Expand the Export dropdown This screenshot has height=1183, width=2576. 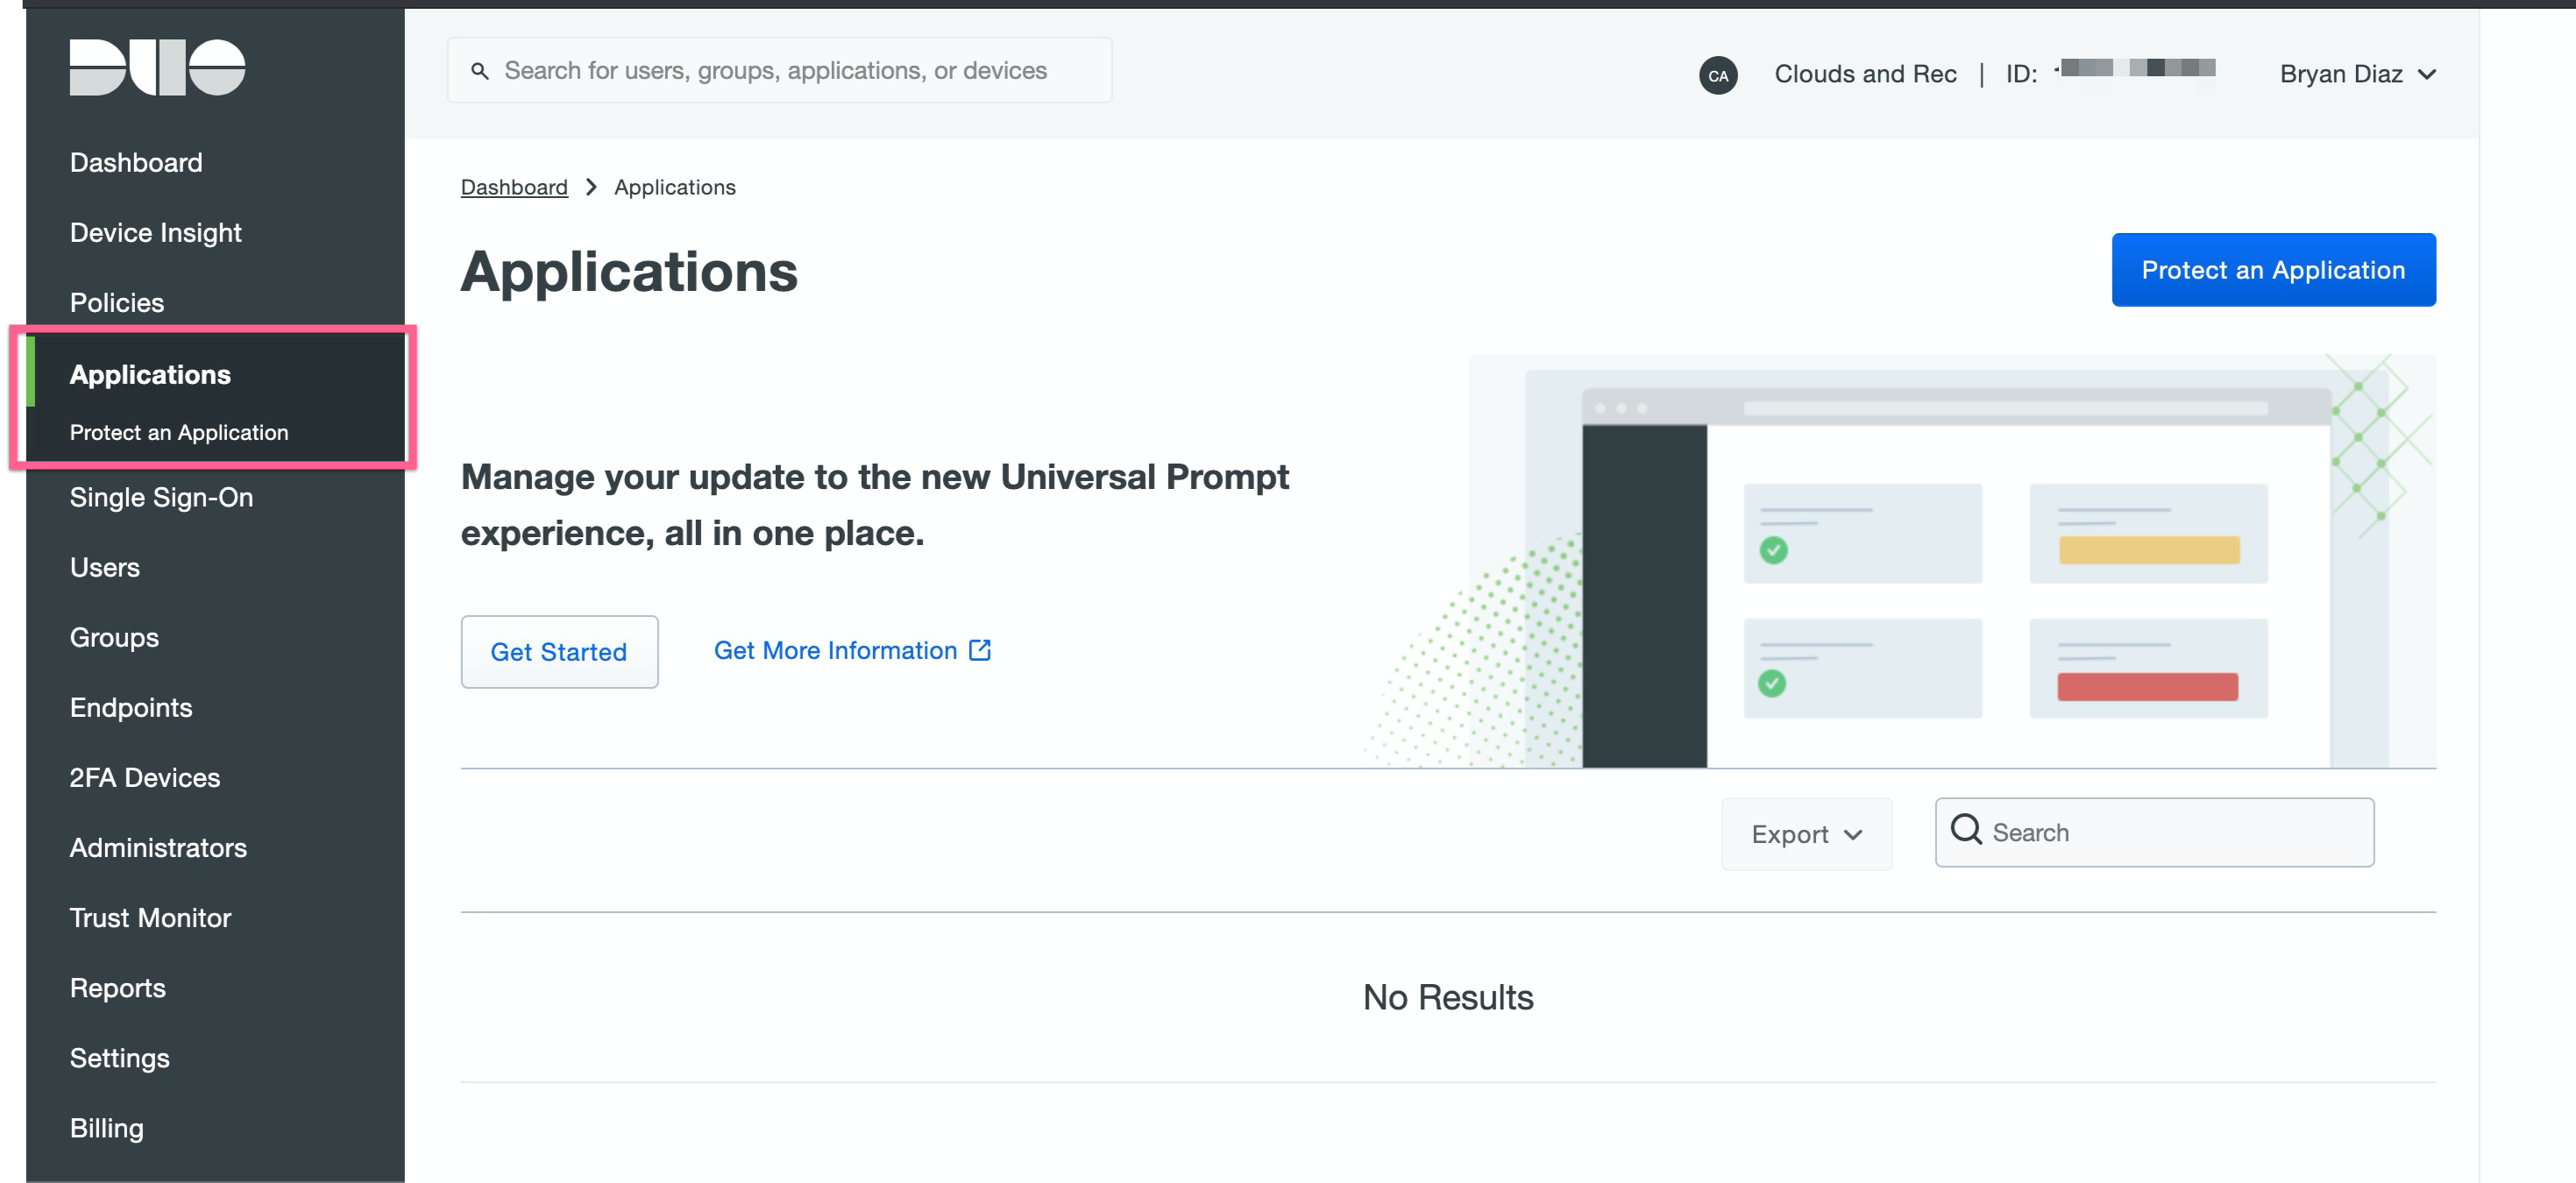pos(1805,834)
